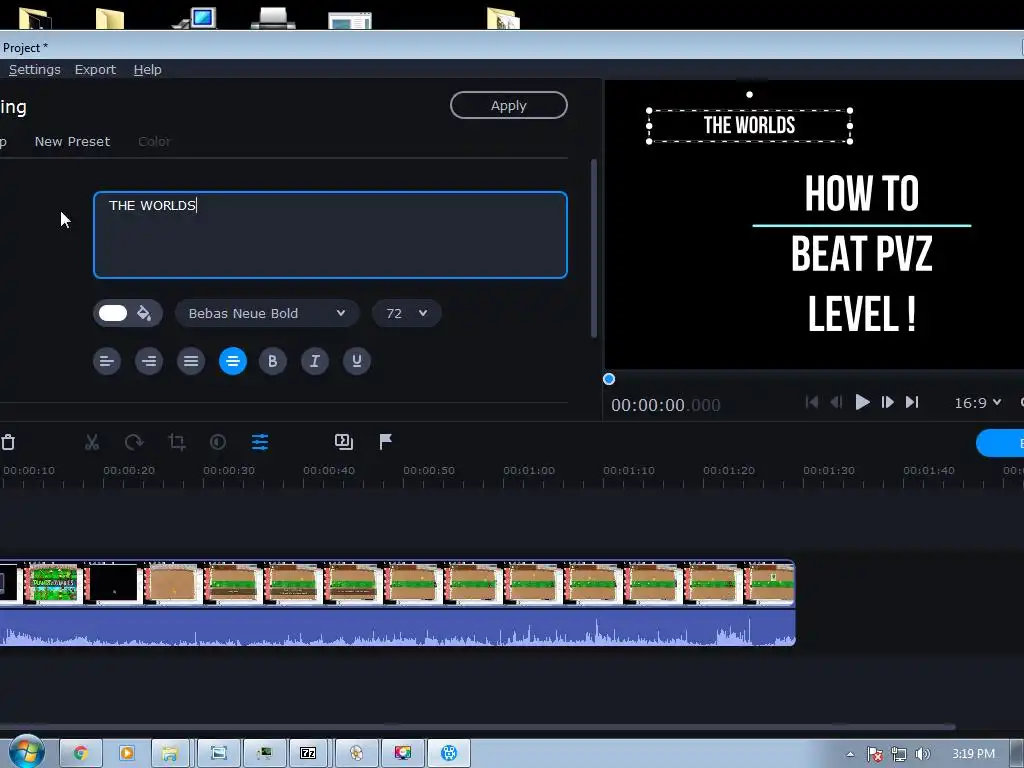Align text to the right
This screenshot has height=768, width=1024.
[x=149, y=361]
